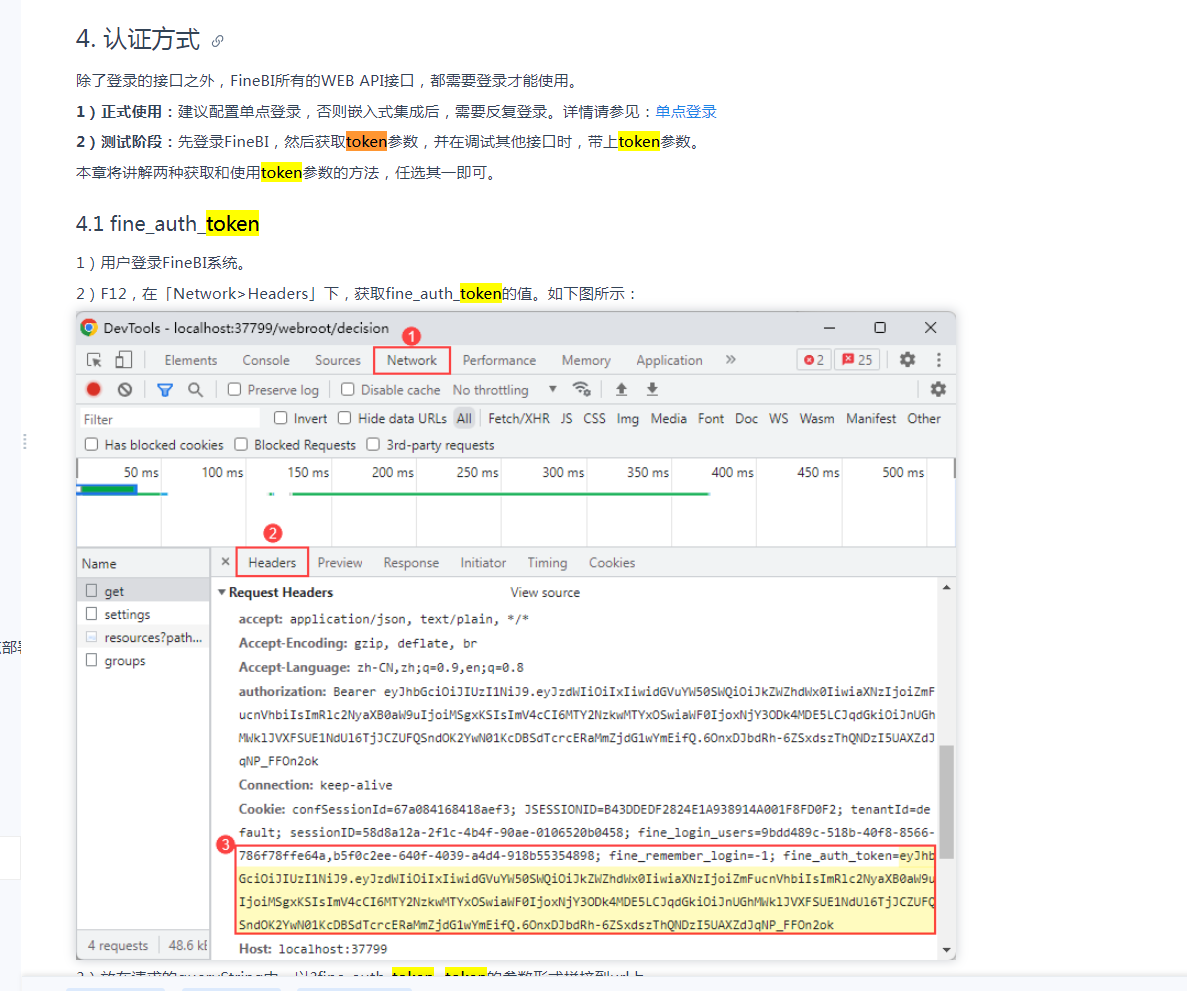1187x991 pixels.
Task: Check Has blocked cookies checkbox
Action: [92, 444]
